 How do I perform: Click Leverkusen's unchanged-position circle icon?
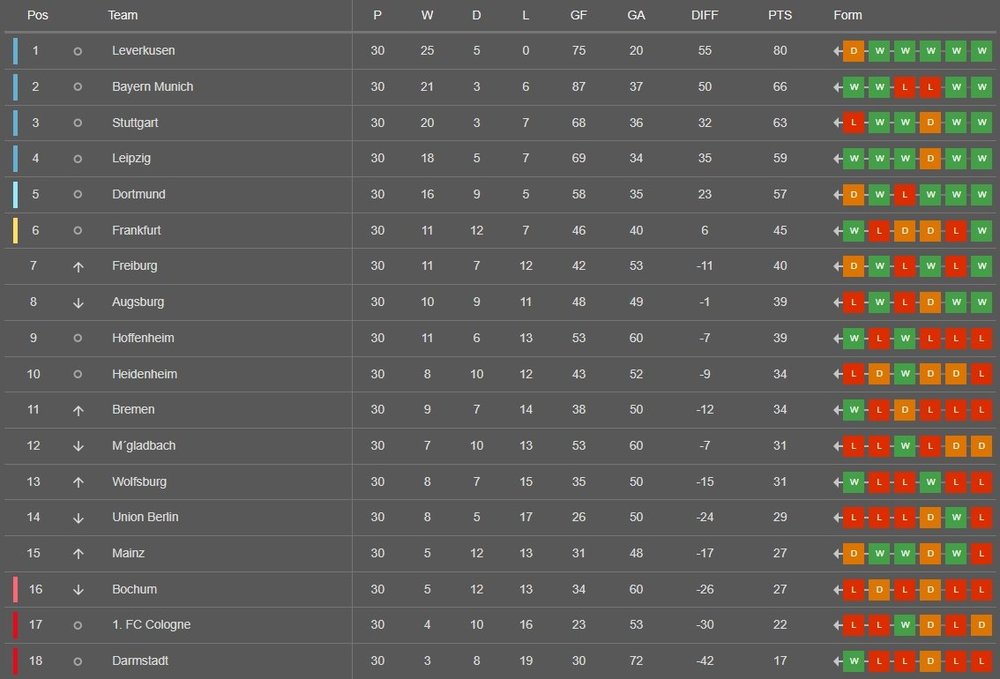point(77,51)
